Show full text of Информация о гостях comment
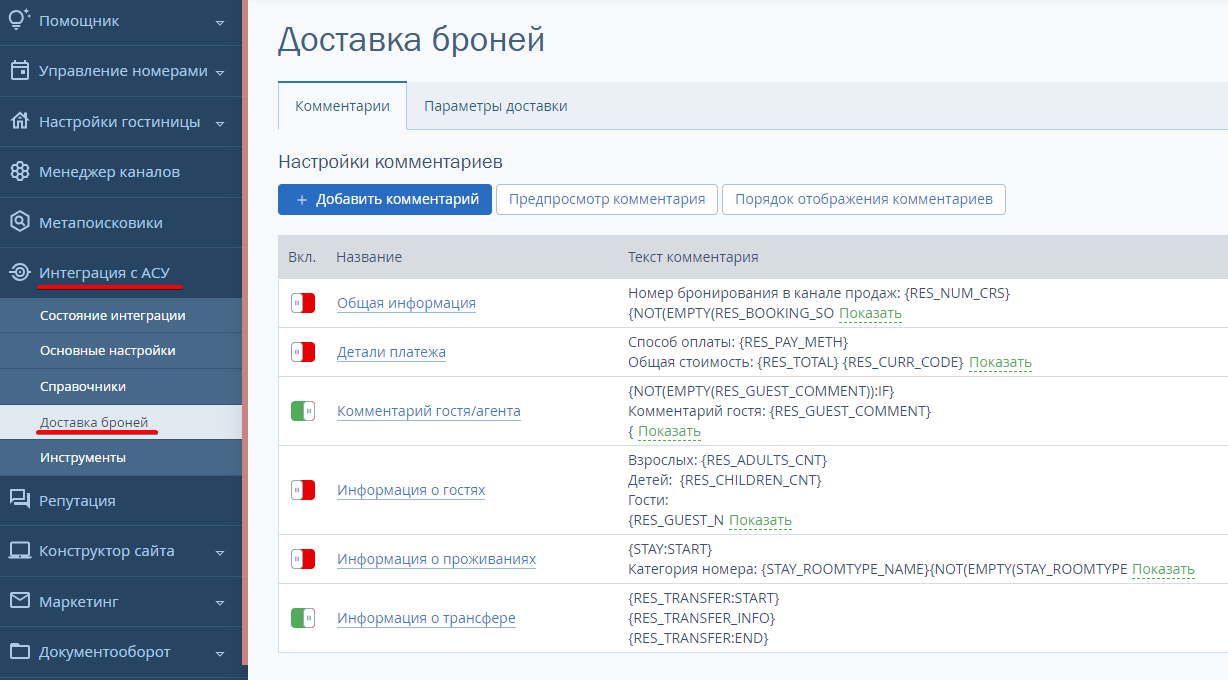This screenshot has width=1228, height=680. 760,521
